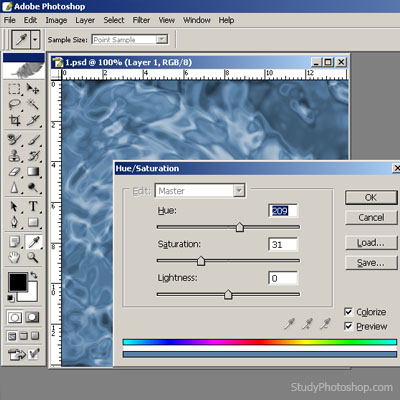Switch to Quick Mask mode

tap(32, 317)
